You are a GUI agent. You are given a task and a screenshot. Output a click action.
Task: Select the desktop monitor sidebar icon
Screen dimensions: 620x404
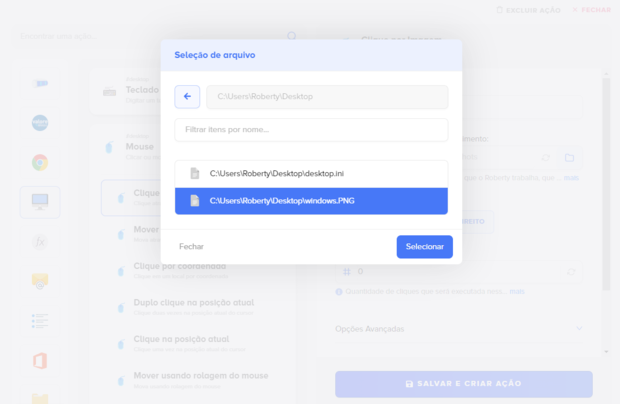[40, 202]
